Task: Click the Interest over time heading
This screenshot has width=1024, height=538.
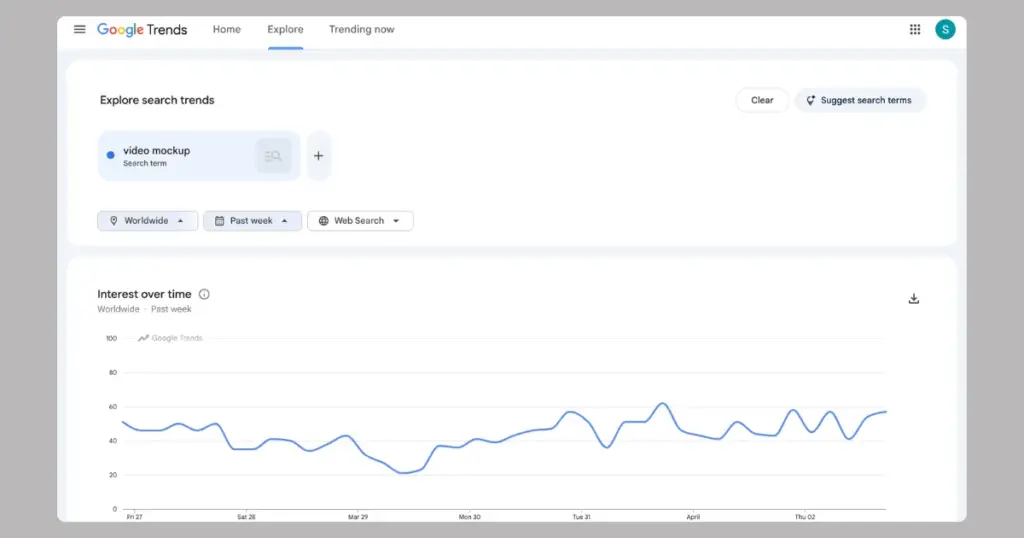Action: [144, 294]
